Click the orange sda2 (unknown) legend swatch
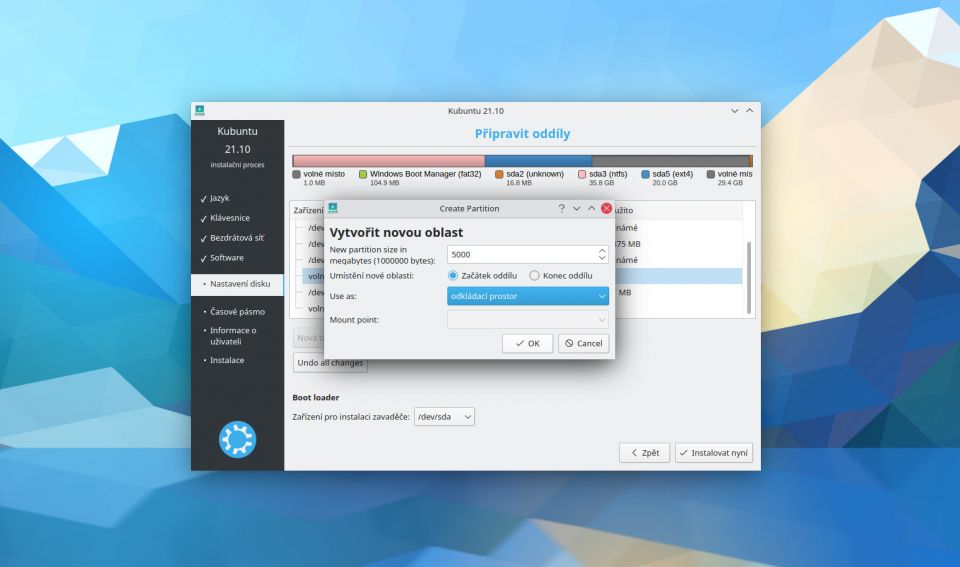 pyautogui.click(x=499, y=174)
